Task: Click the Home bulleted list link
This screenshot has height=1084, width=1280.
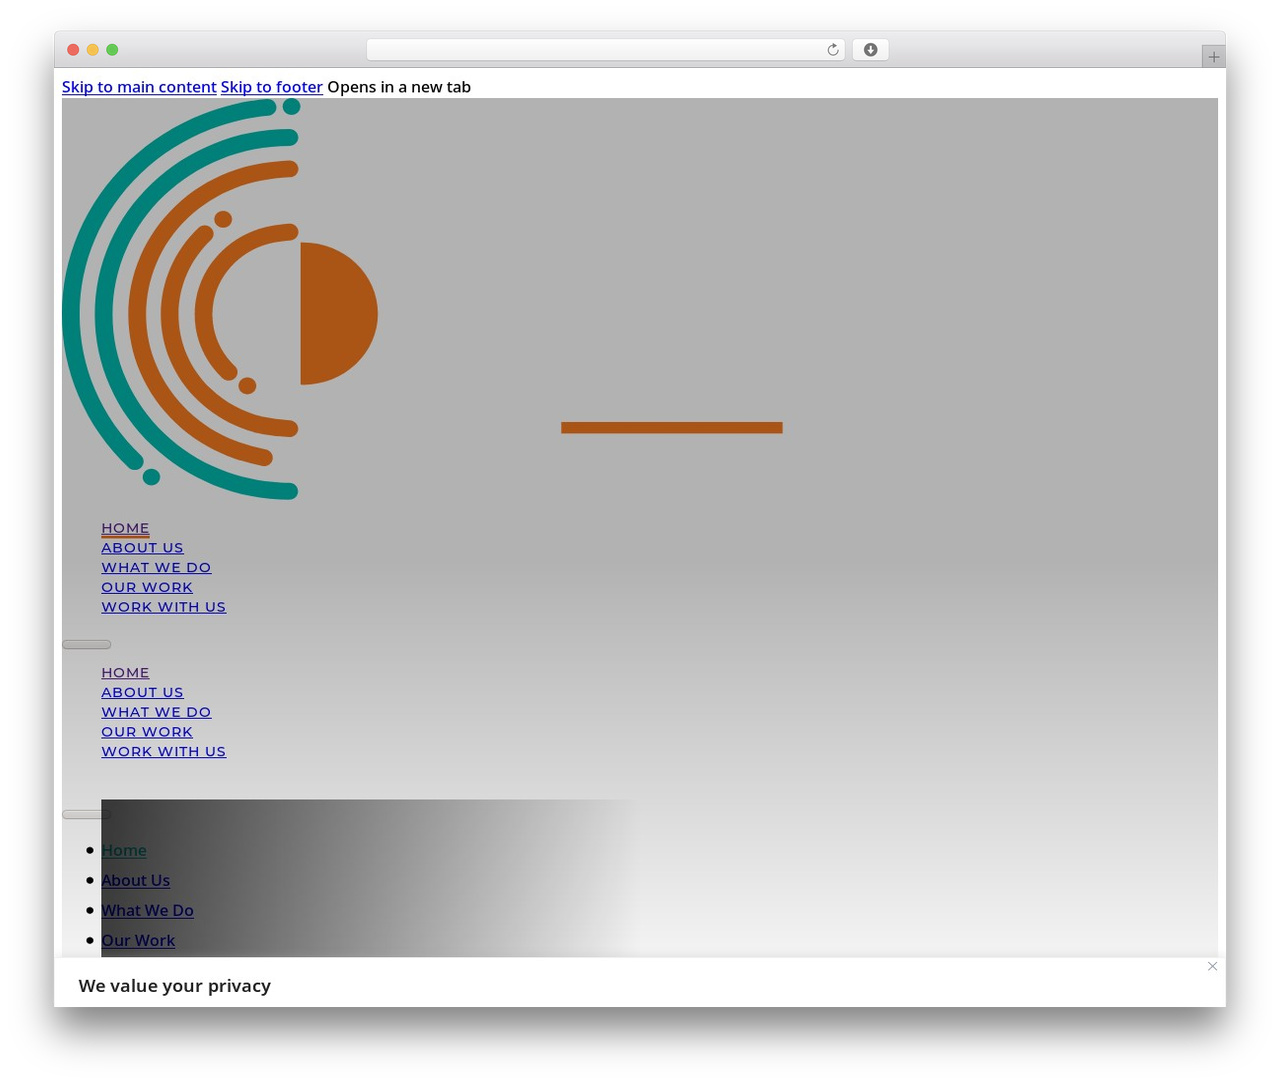Action: pos(124,850)
